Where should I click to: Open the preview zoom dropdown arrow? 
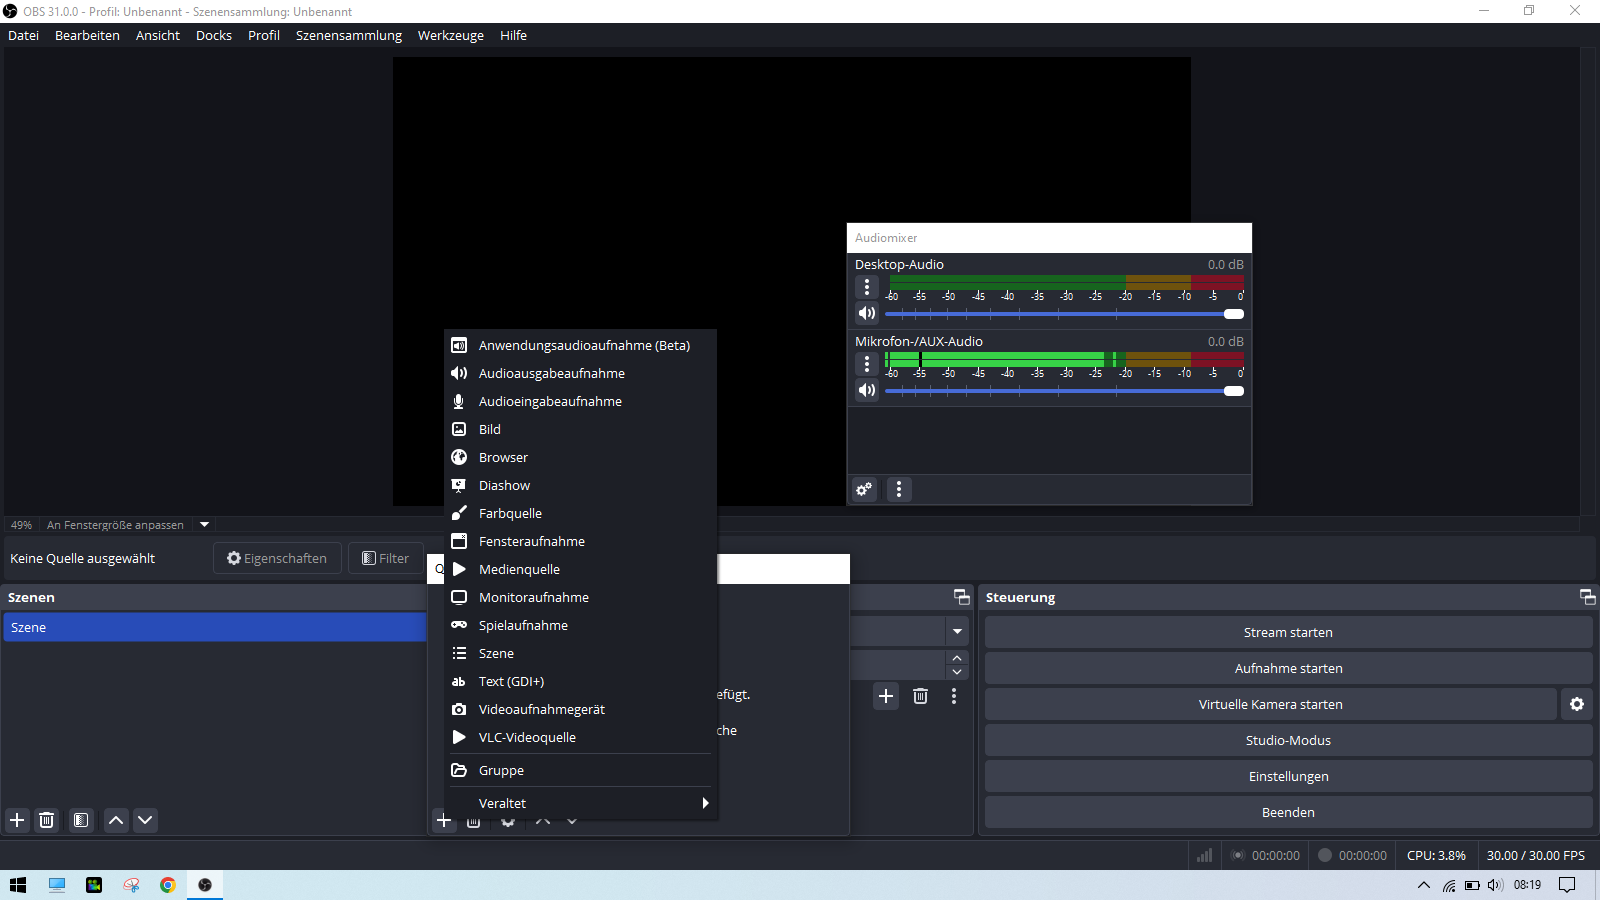click(205, 524)
